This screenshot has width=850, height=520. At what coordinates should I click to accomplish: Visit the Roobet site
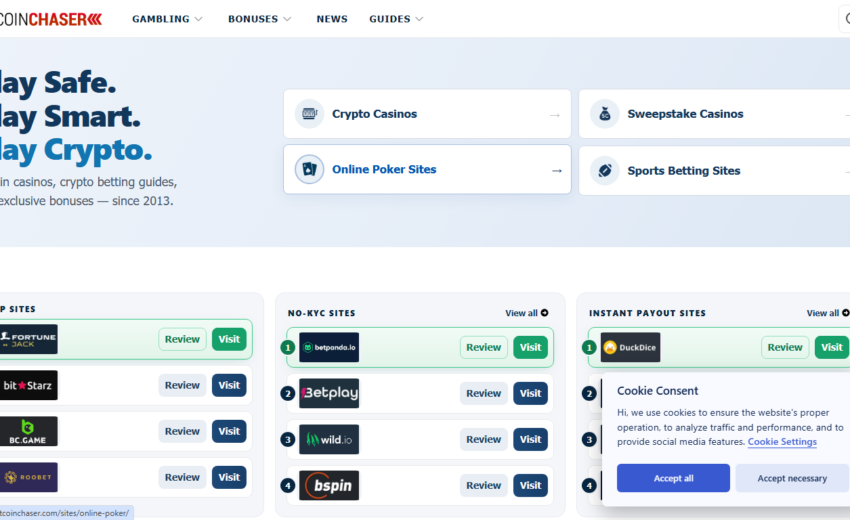[x=229, y=477]
